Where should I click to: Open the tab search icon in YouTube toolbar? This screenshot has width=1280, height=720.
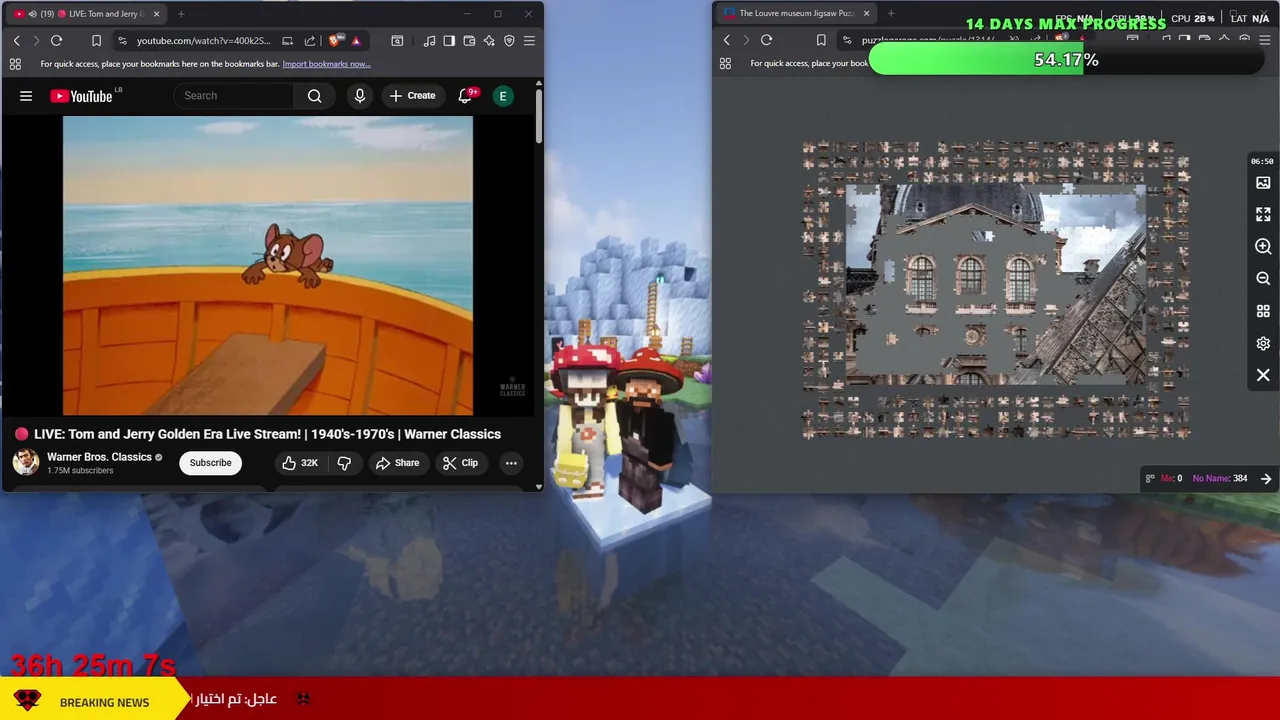click(x=397, y=40)
